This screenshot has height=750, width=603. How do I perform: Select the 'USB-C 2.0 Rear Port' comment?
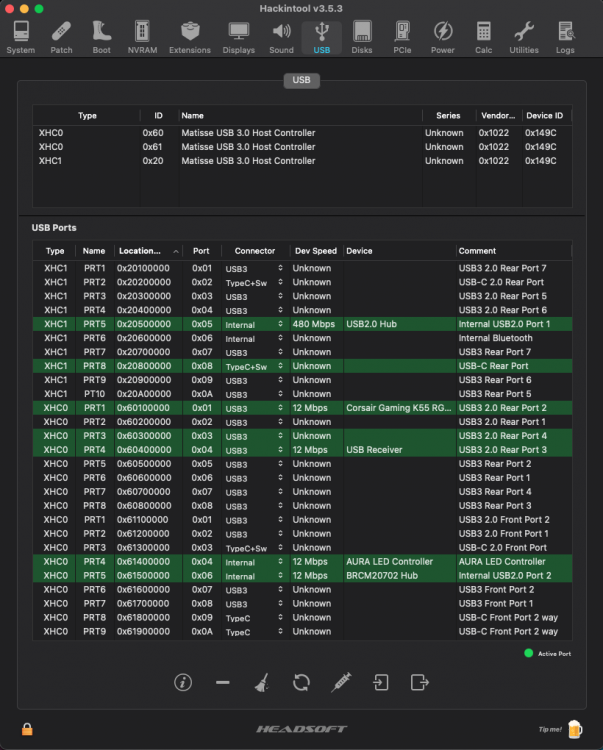pyautogui.click(x=501, y=282)
